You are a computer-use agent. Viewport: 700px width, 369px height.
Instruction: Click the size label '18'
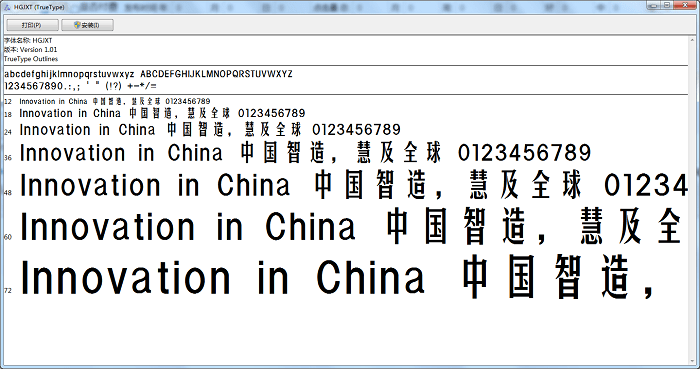point(8,115)
